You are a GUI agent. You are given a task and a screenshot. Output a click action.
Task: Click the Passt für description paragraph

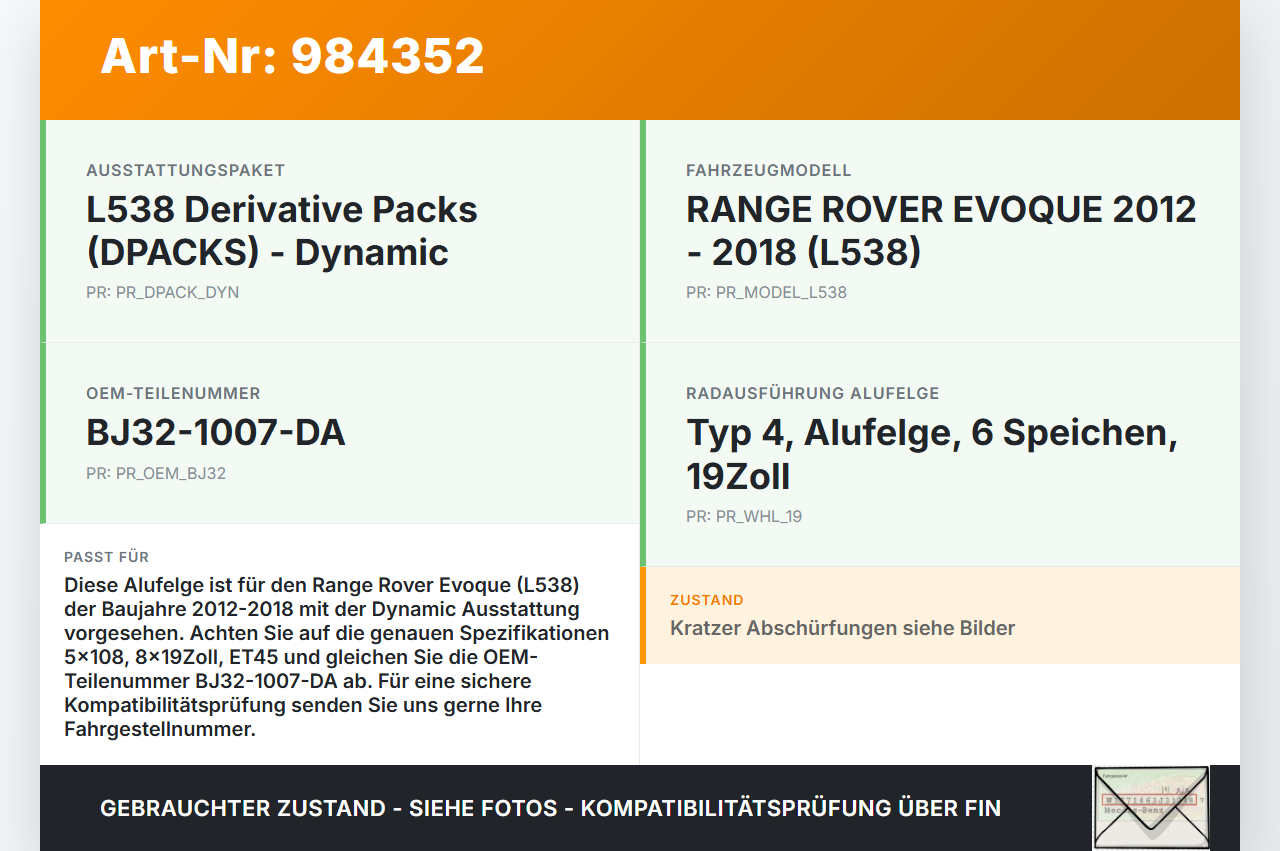(x=337, y=657)
